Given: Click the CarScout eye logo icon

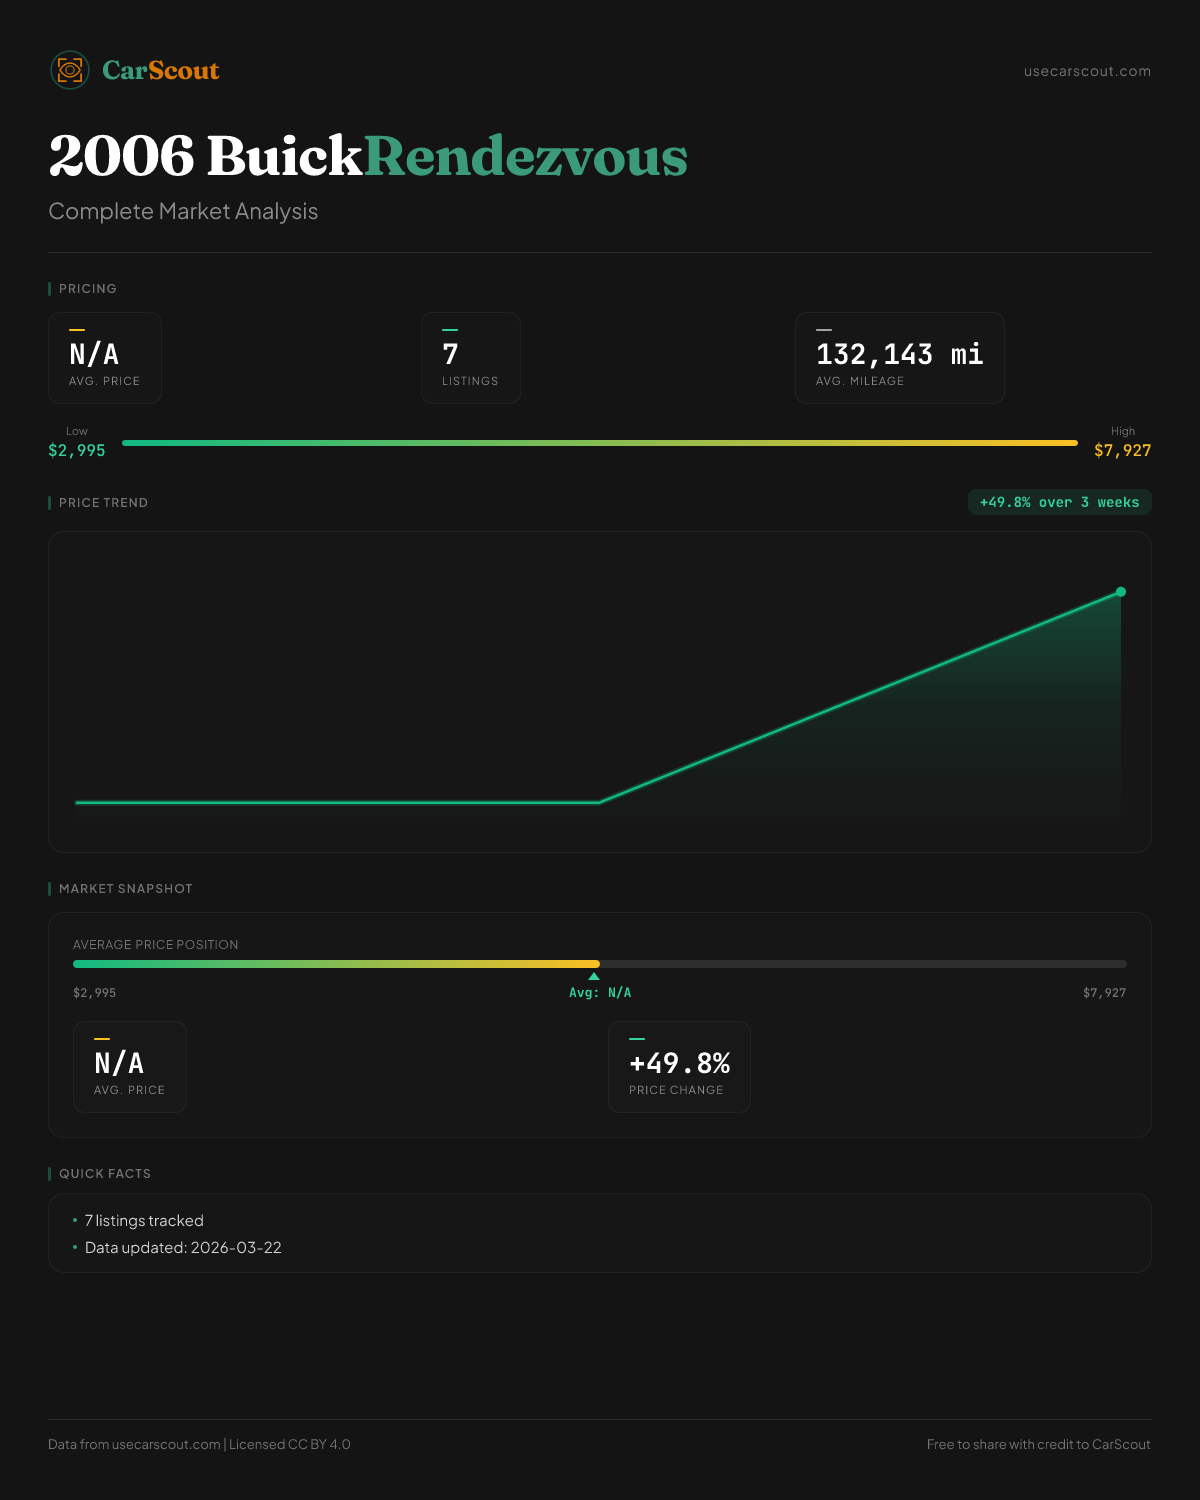Looking at the screenshot, I should click(x=70, y=70).
